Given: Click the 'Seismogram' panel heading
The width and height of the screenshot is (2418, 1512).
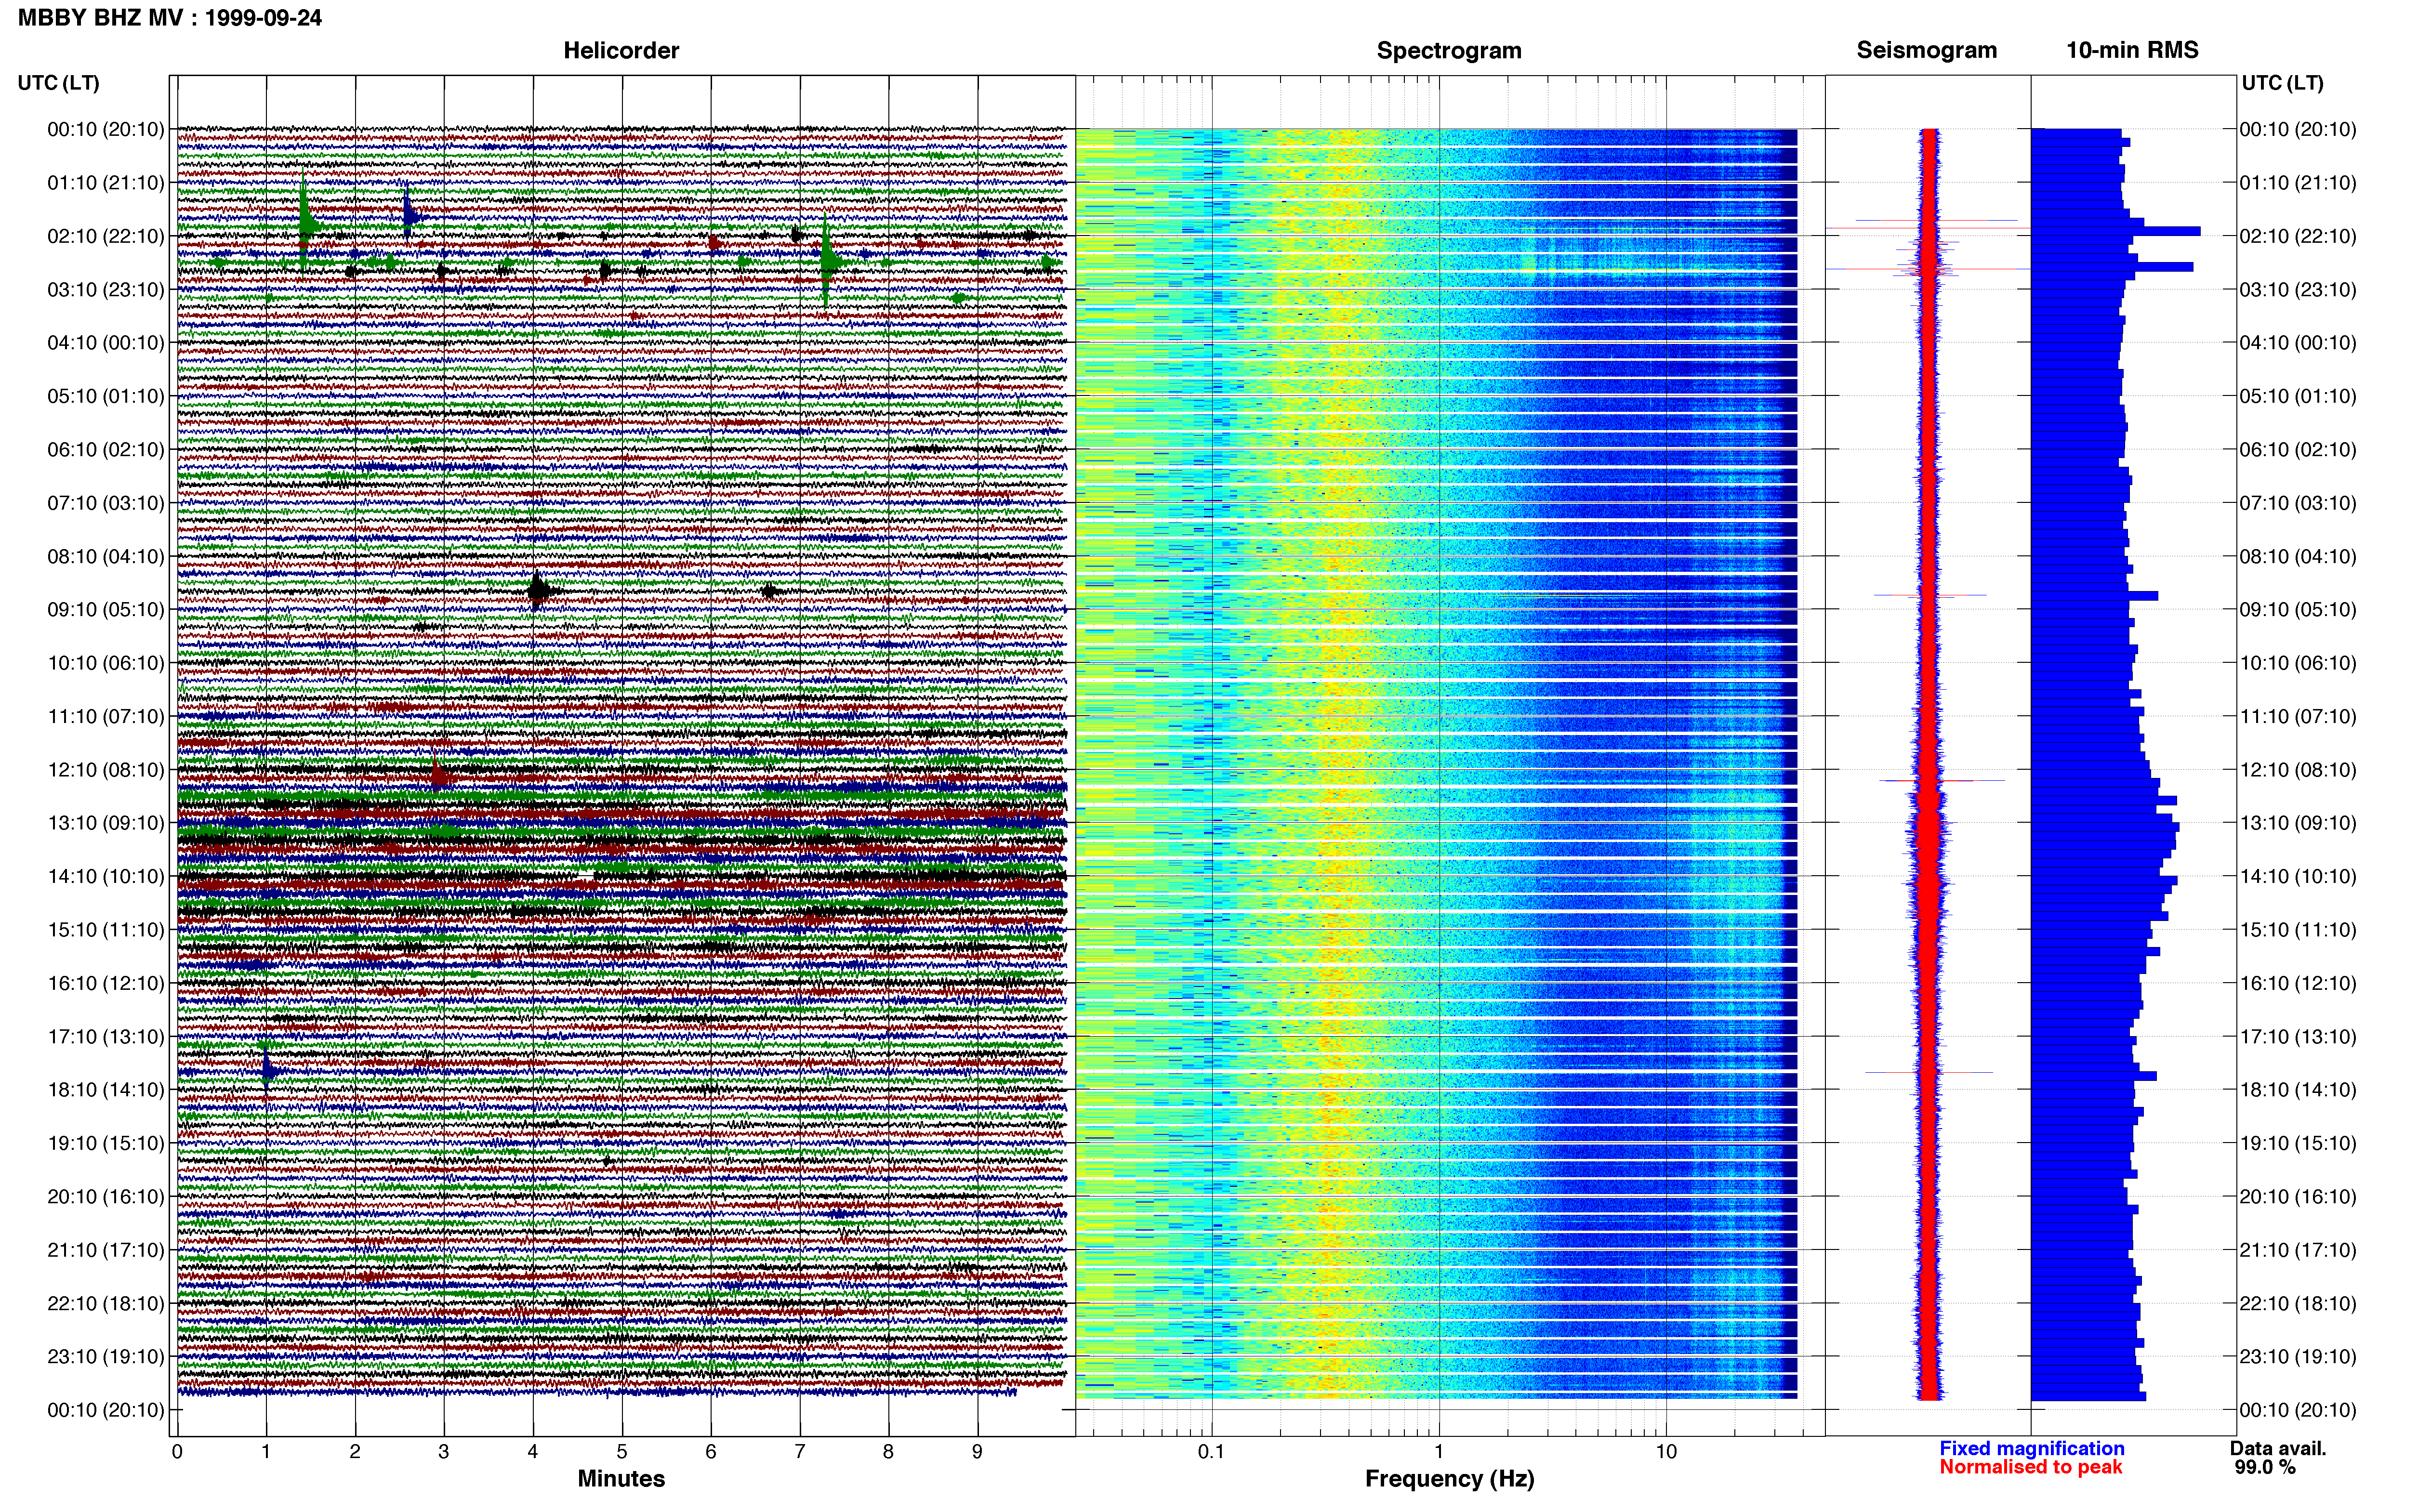Looking at the screenshot, I should 1927,51.
